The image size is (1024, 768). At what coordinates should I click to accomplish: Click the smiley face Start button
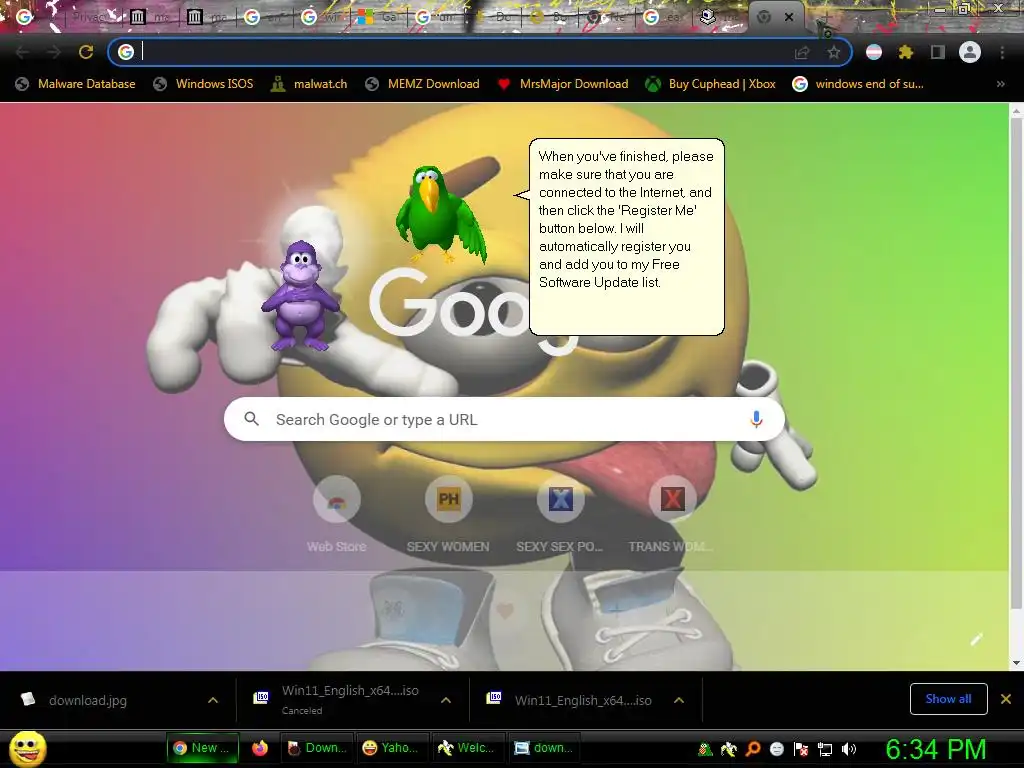pyautogui.click(x=28, y=748)
